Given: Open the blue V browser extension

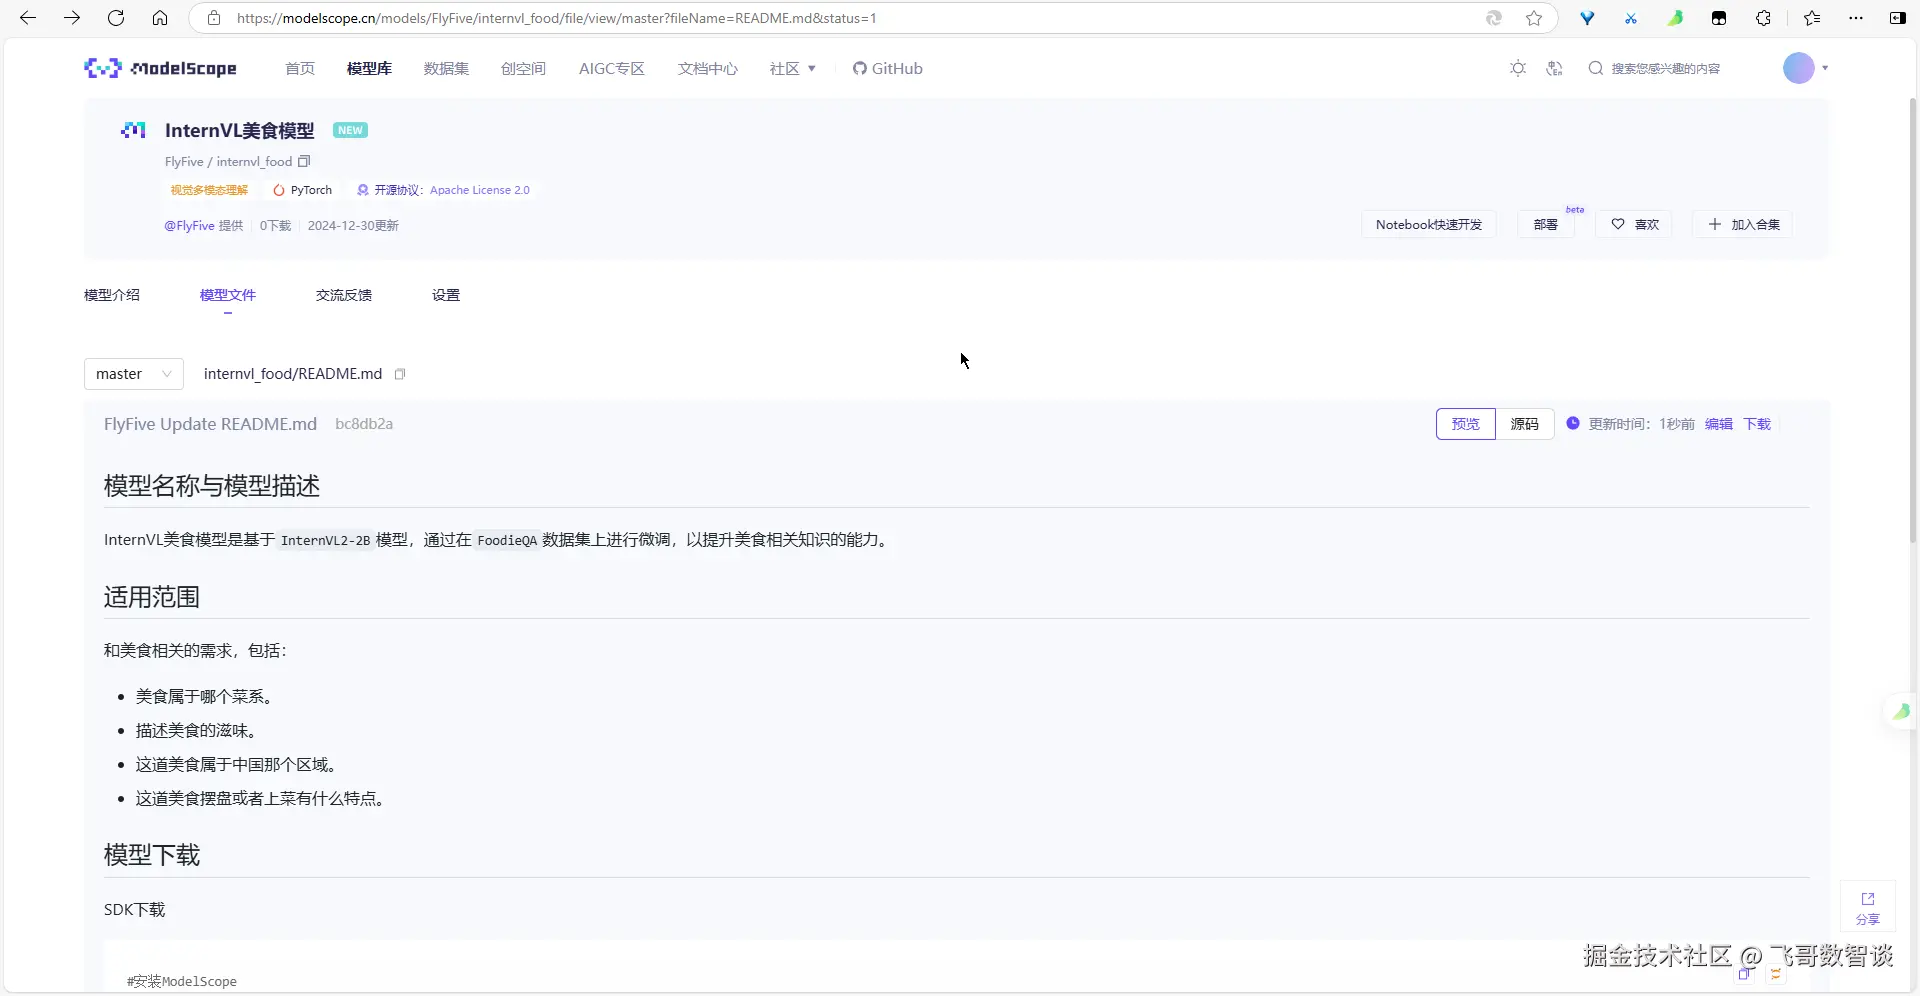Looking at the screenshot, I should [x=1587, y=18].
